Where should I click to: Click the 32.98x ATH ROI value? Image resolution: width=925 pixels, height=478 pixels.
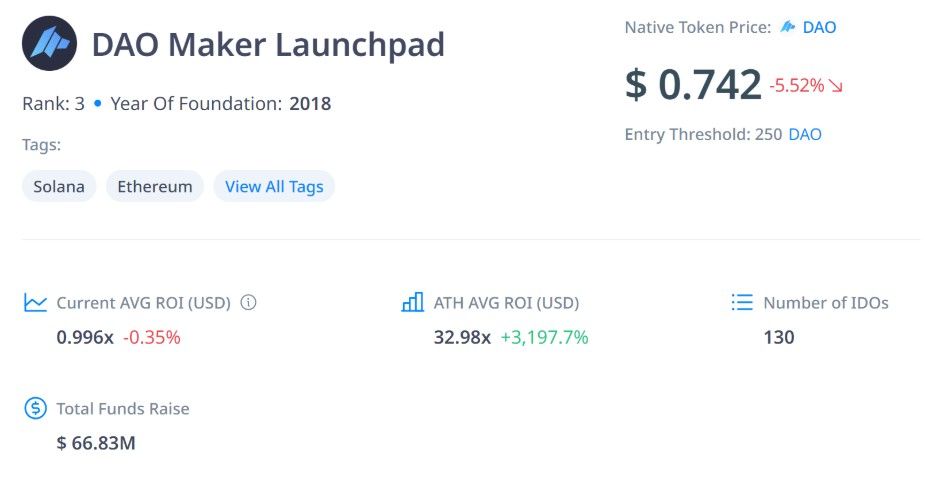(x=462, y=337)
